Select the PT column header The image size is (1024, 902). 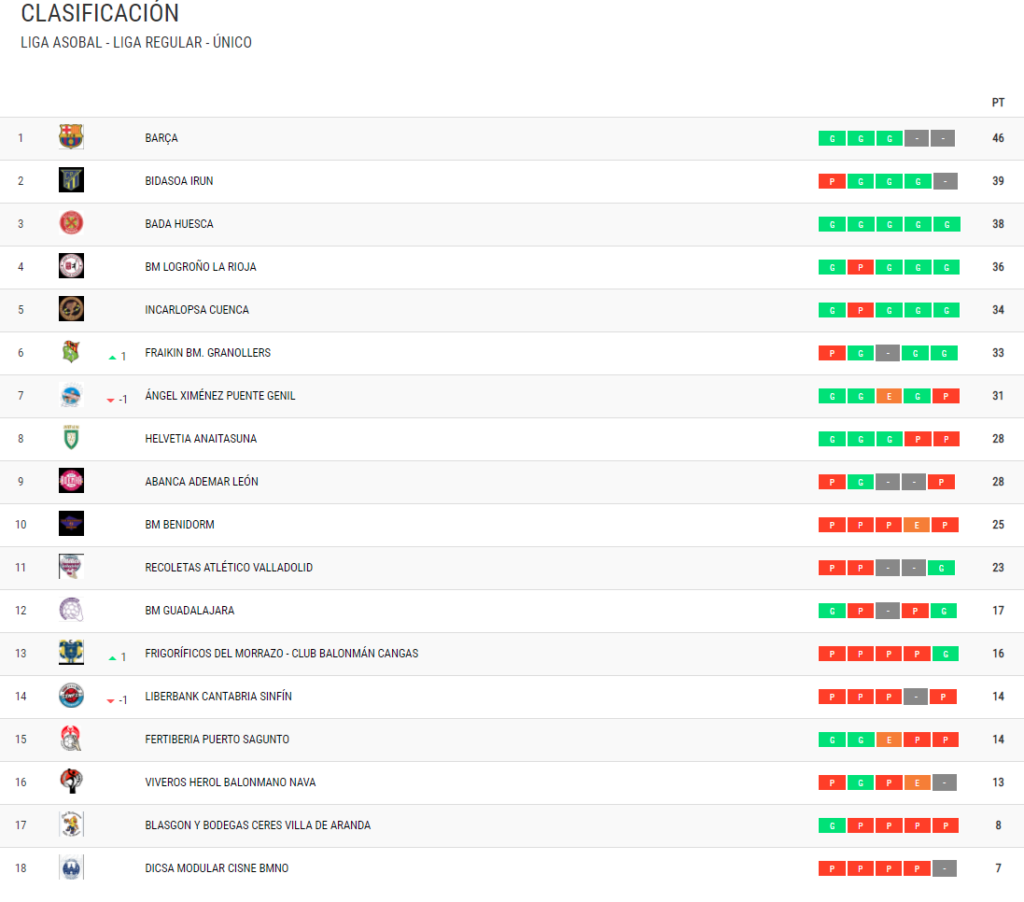point(998,103)
